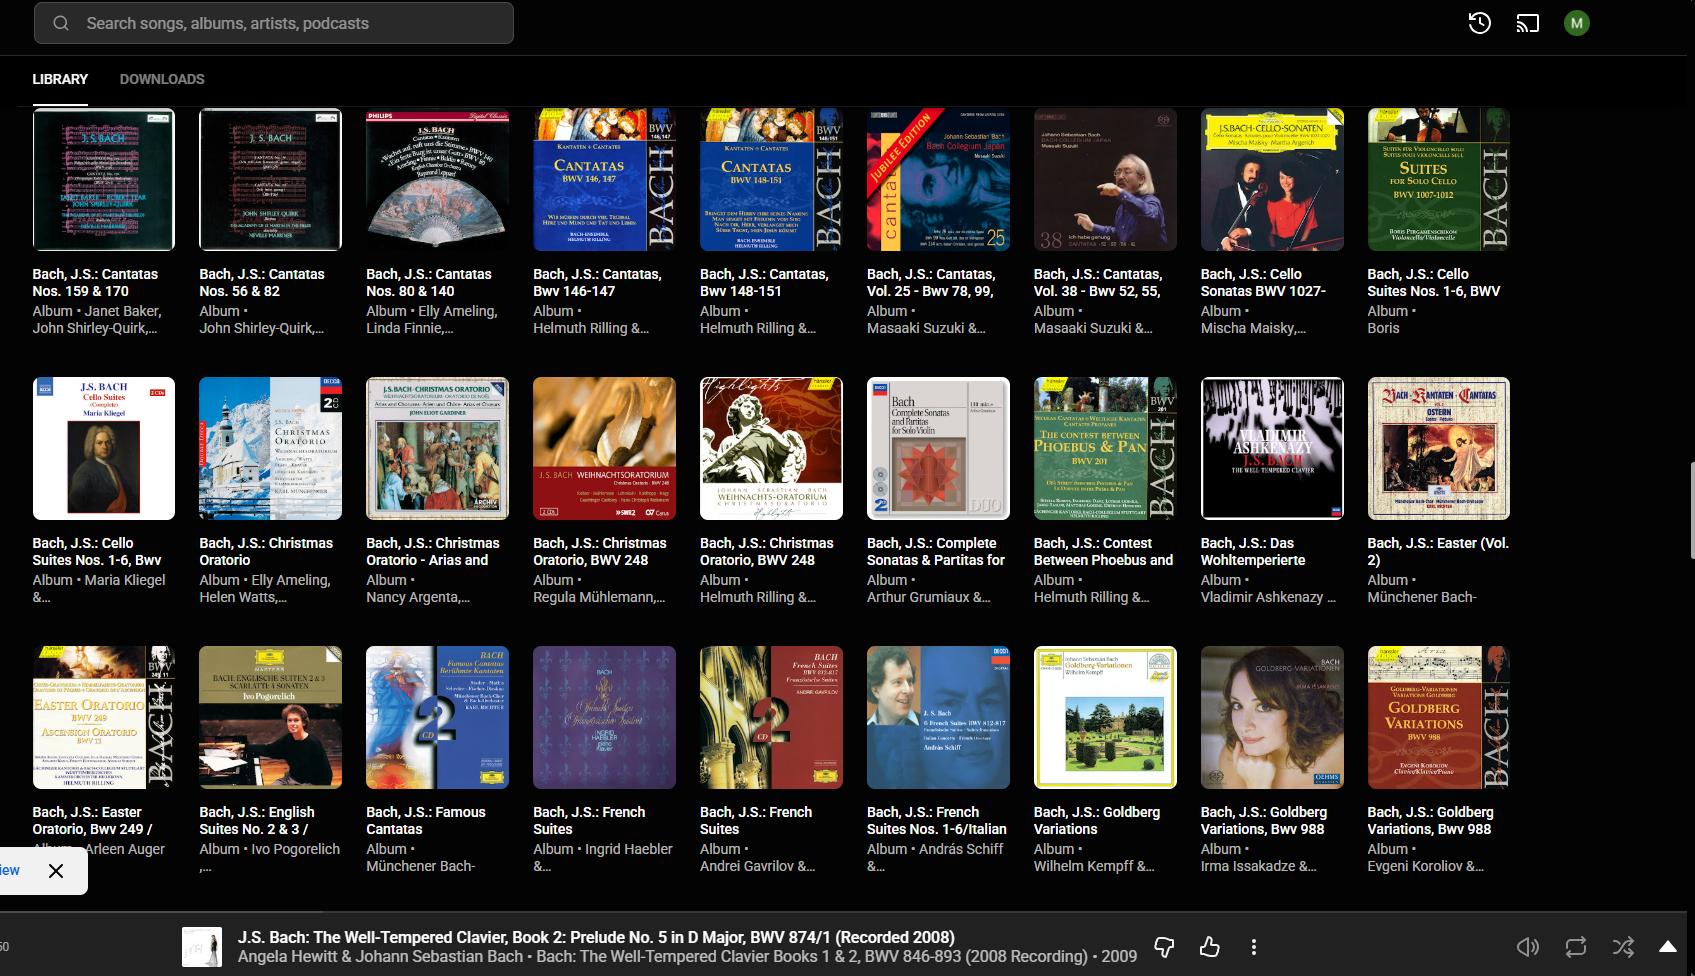Image resolution: width=1695 pixels, height=976 pixels.
Task: Open the album title "Bach, J.S.: French Suites Nos. 1-6/Italian"
Action: pyautogui.click(x=937, y=820)
